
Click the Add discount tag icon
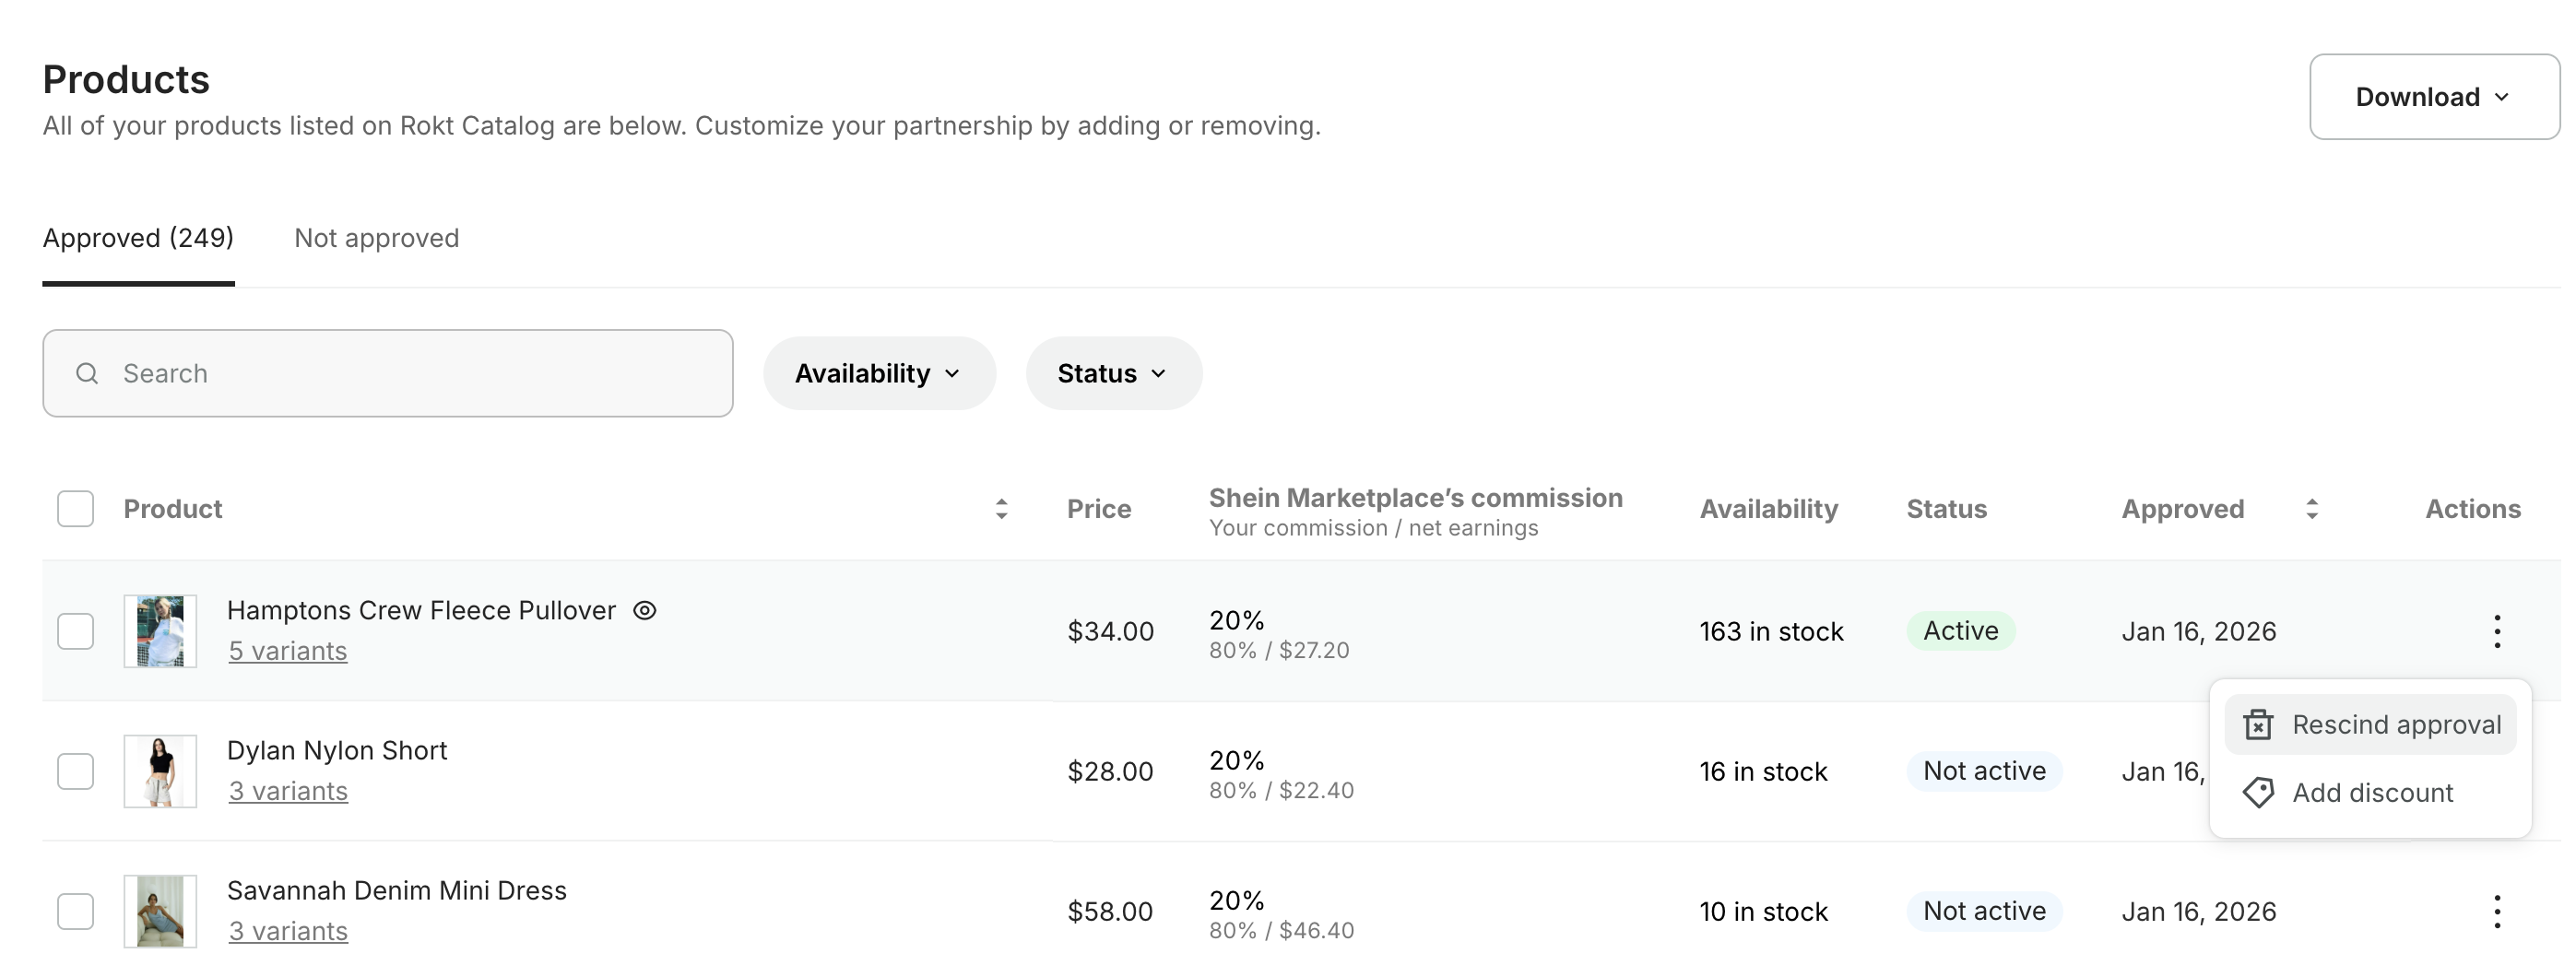pos(2258,793)
